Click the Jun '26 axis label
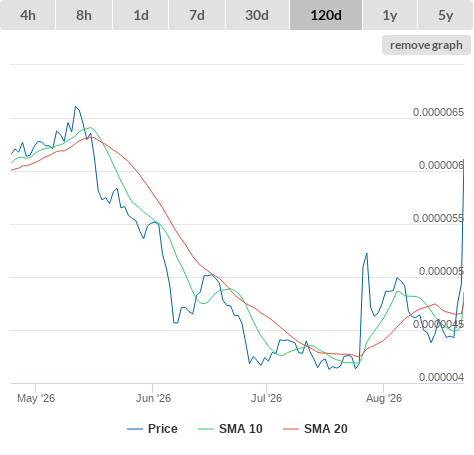The image size is (474, 455). point(153,398)
